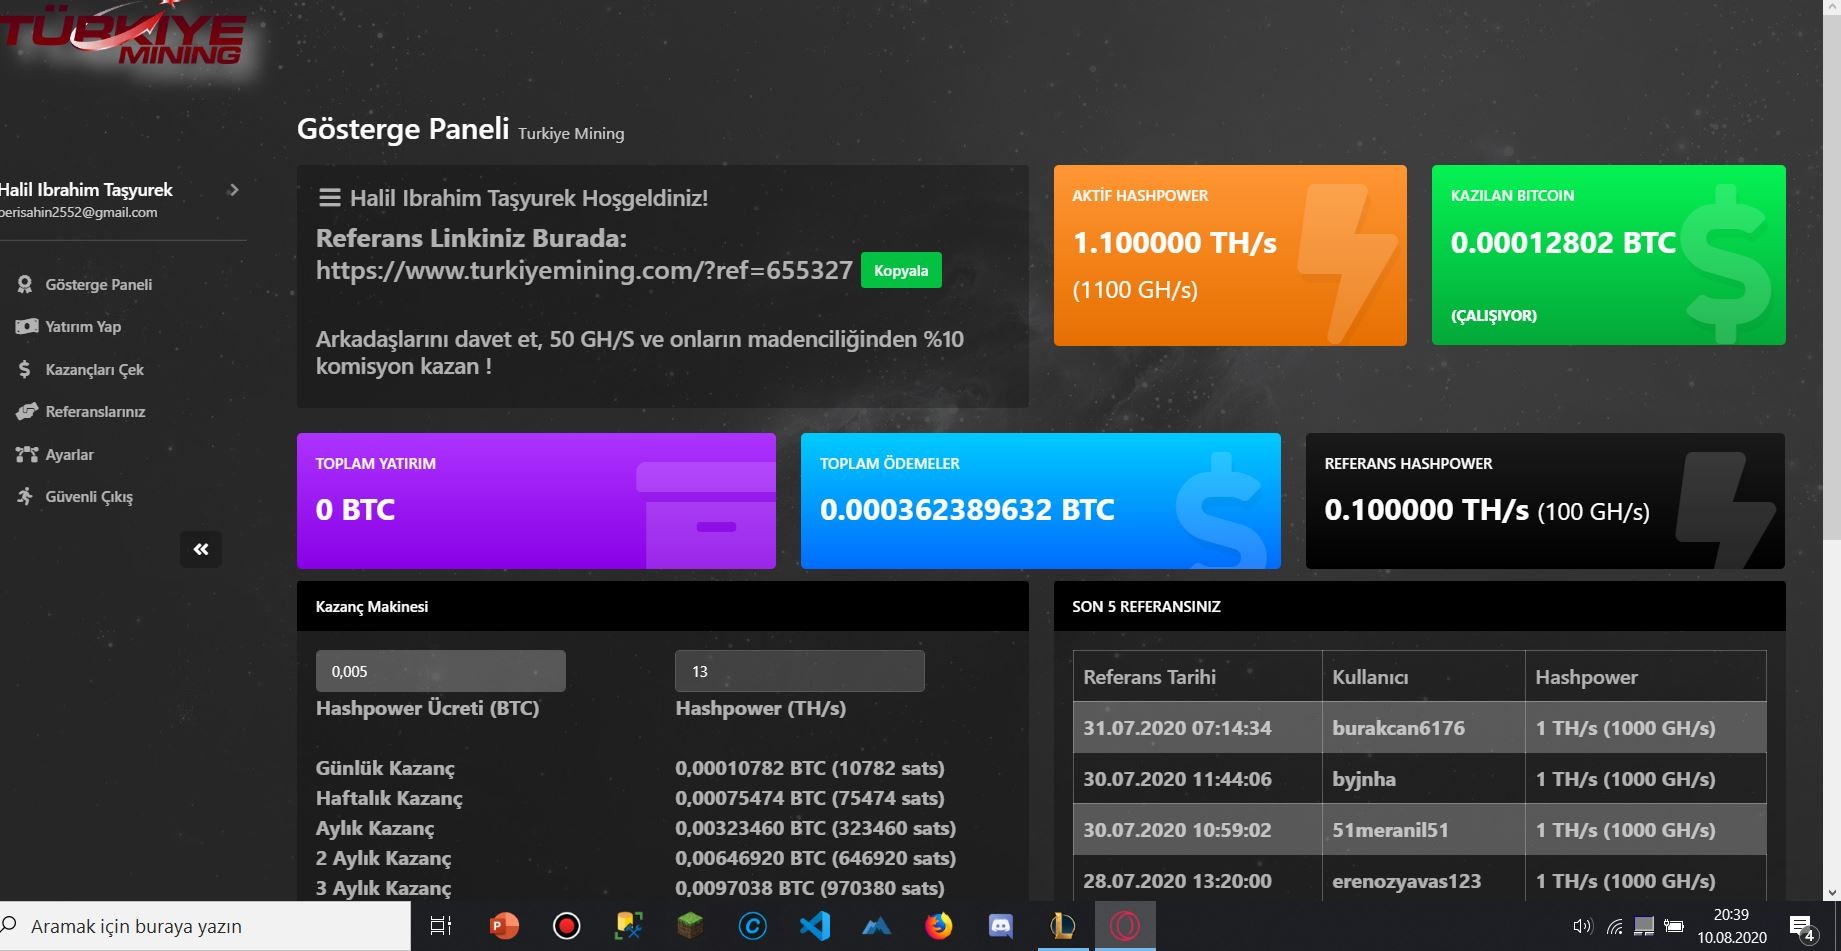Switch to Opera browser in the taskbar
The width and height of the screenshot is (1841, 951).
(x=1125, y=926)
